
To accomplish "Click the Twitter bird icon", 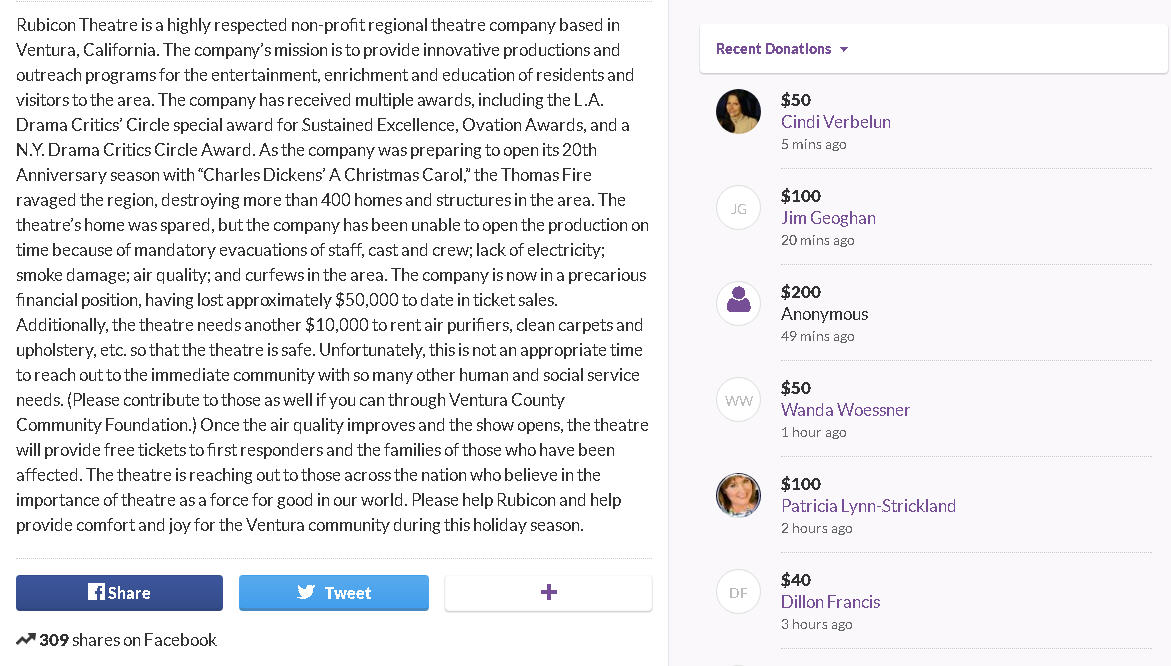I will coord(306,592).
